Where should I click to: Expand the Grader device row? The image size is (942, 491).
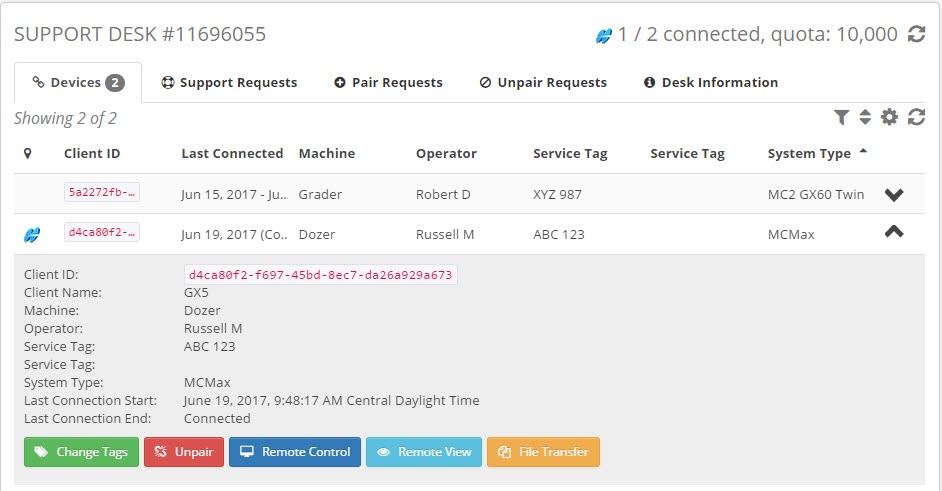(x=894, y=194)
